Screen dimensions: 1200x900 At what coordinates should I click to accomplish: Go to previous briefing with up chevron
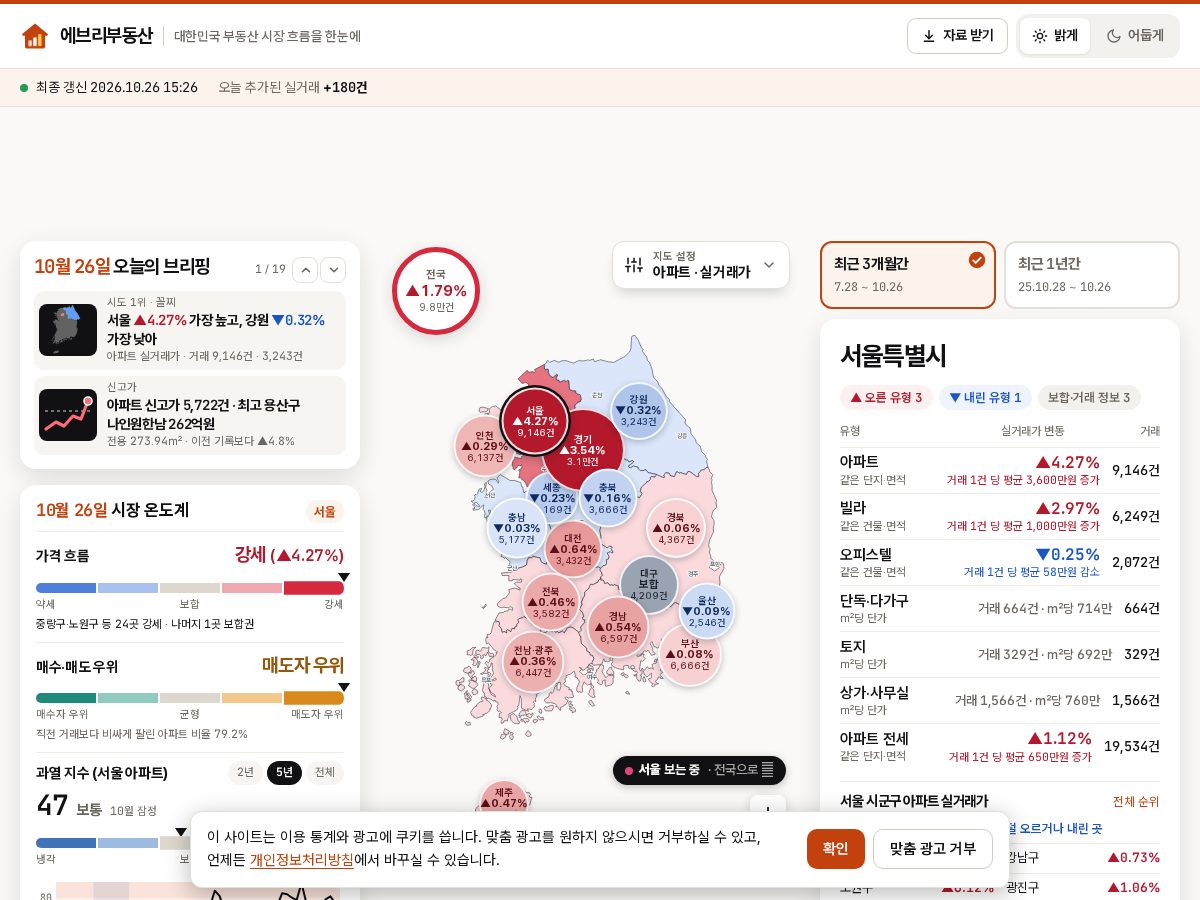coord(305,269)
